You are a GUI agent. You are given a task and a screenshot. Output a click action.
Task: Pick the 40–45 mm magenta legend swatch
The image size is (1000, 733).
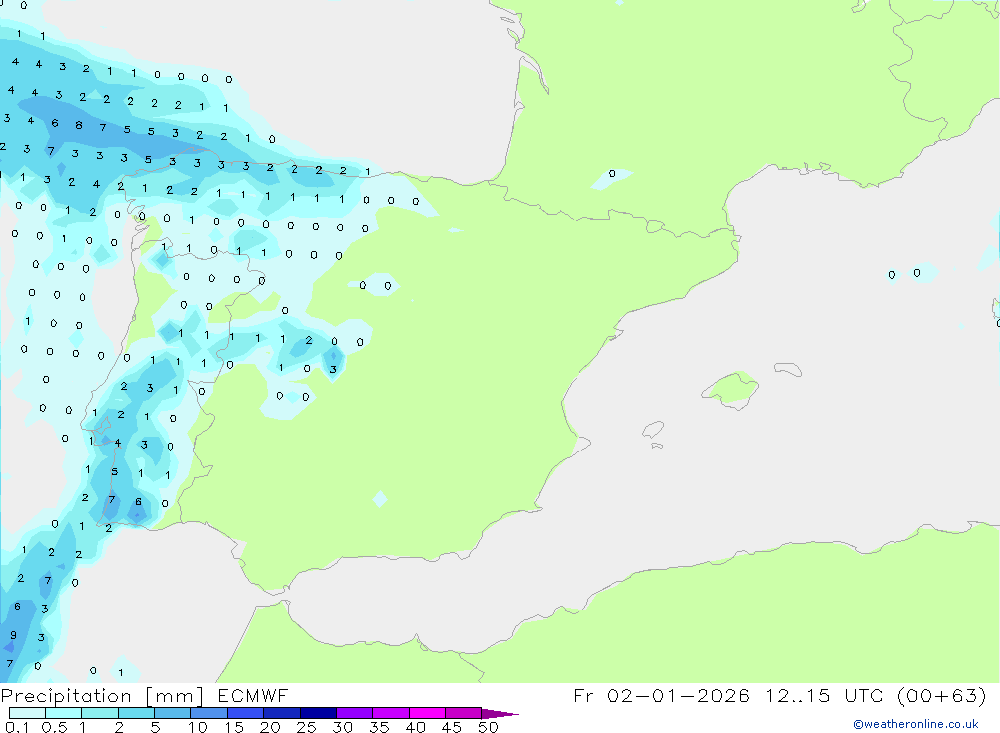[x=427, y=713]
